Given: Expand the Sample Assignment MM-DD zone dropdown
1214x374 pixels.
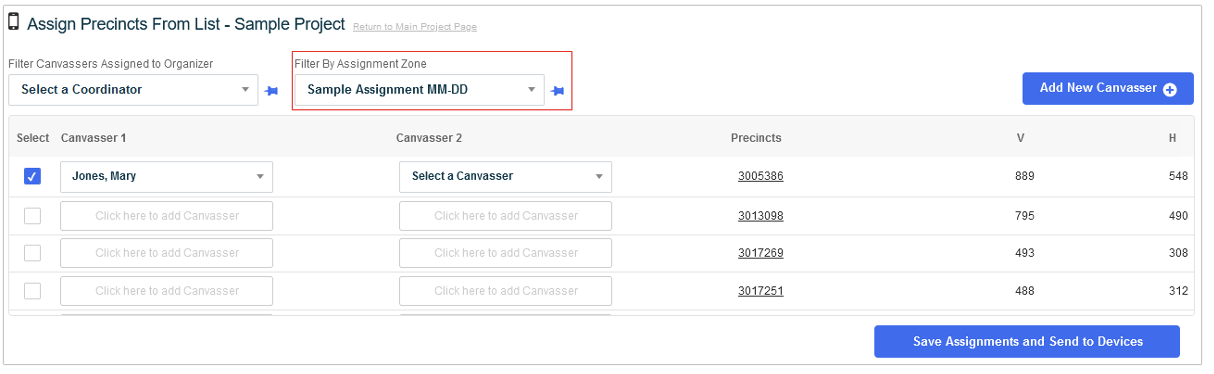Looking at the screenshot, I should [421, 90].
